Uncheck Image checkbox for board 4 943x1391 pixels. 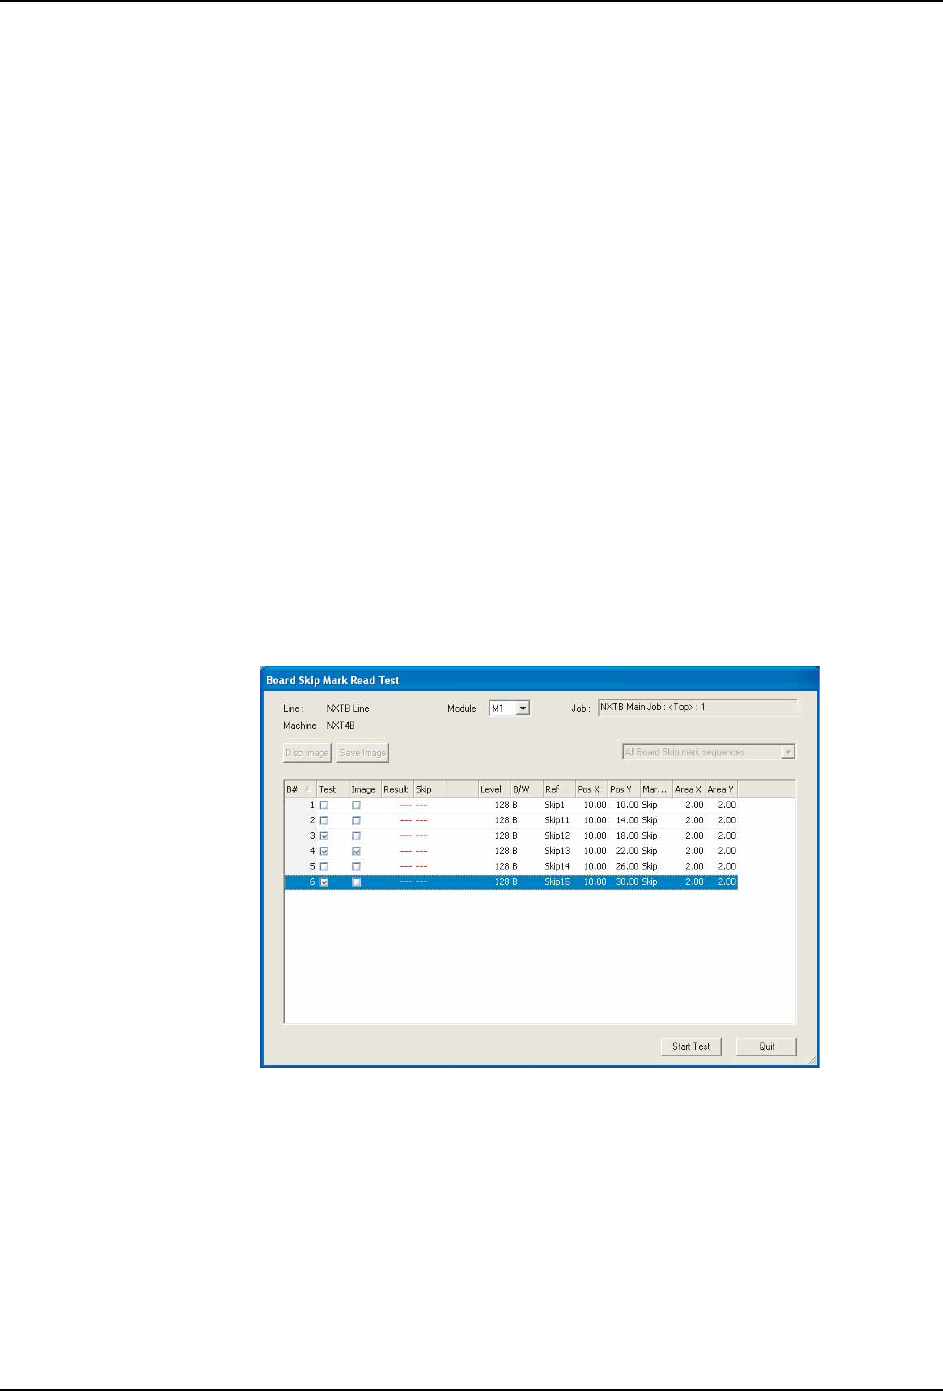tap(356, 851)
